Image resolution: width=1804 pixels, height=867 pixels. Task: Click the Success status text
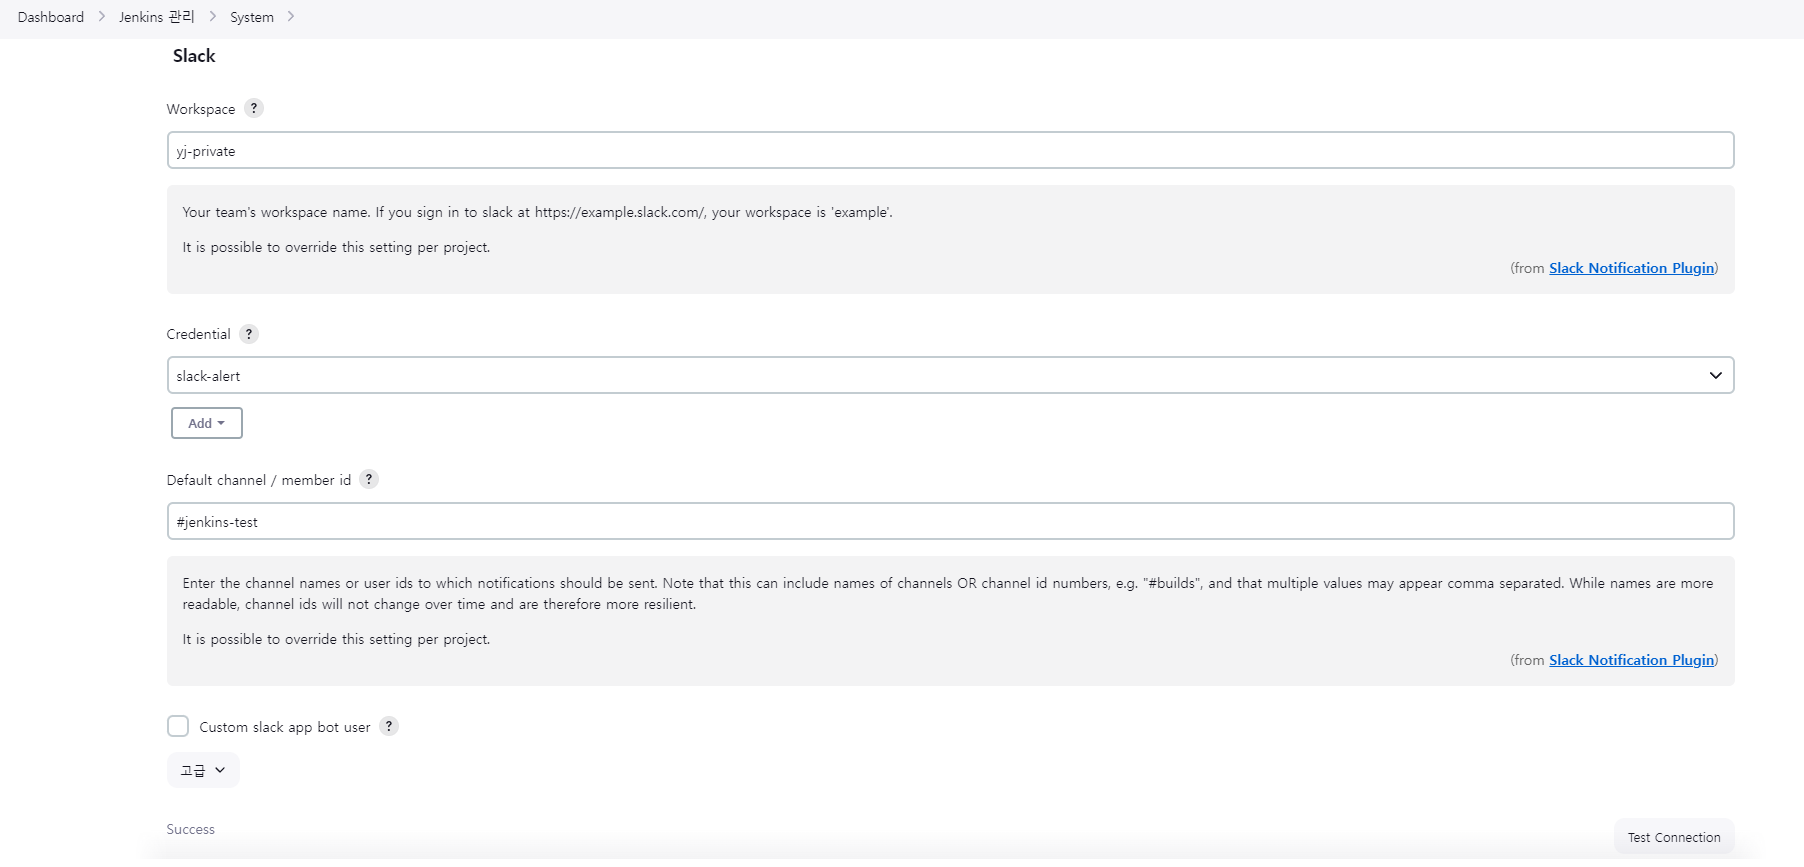pyautogui.click(x=190, y=829)
